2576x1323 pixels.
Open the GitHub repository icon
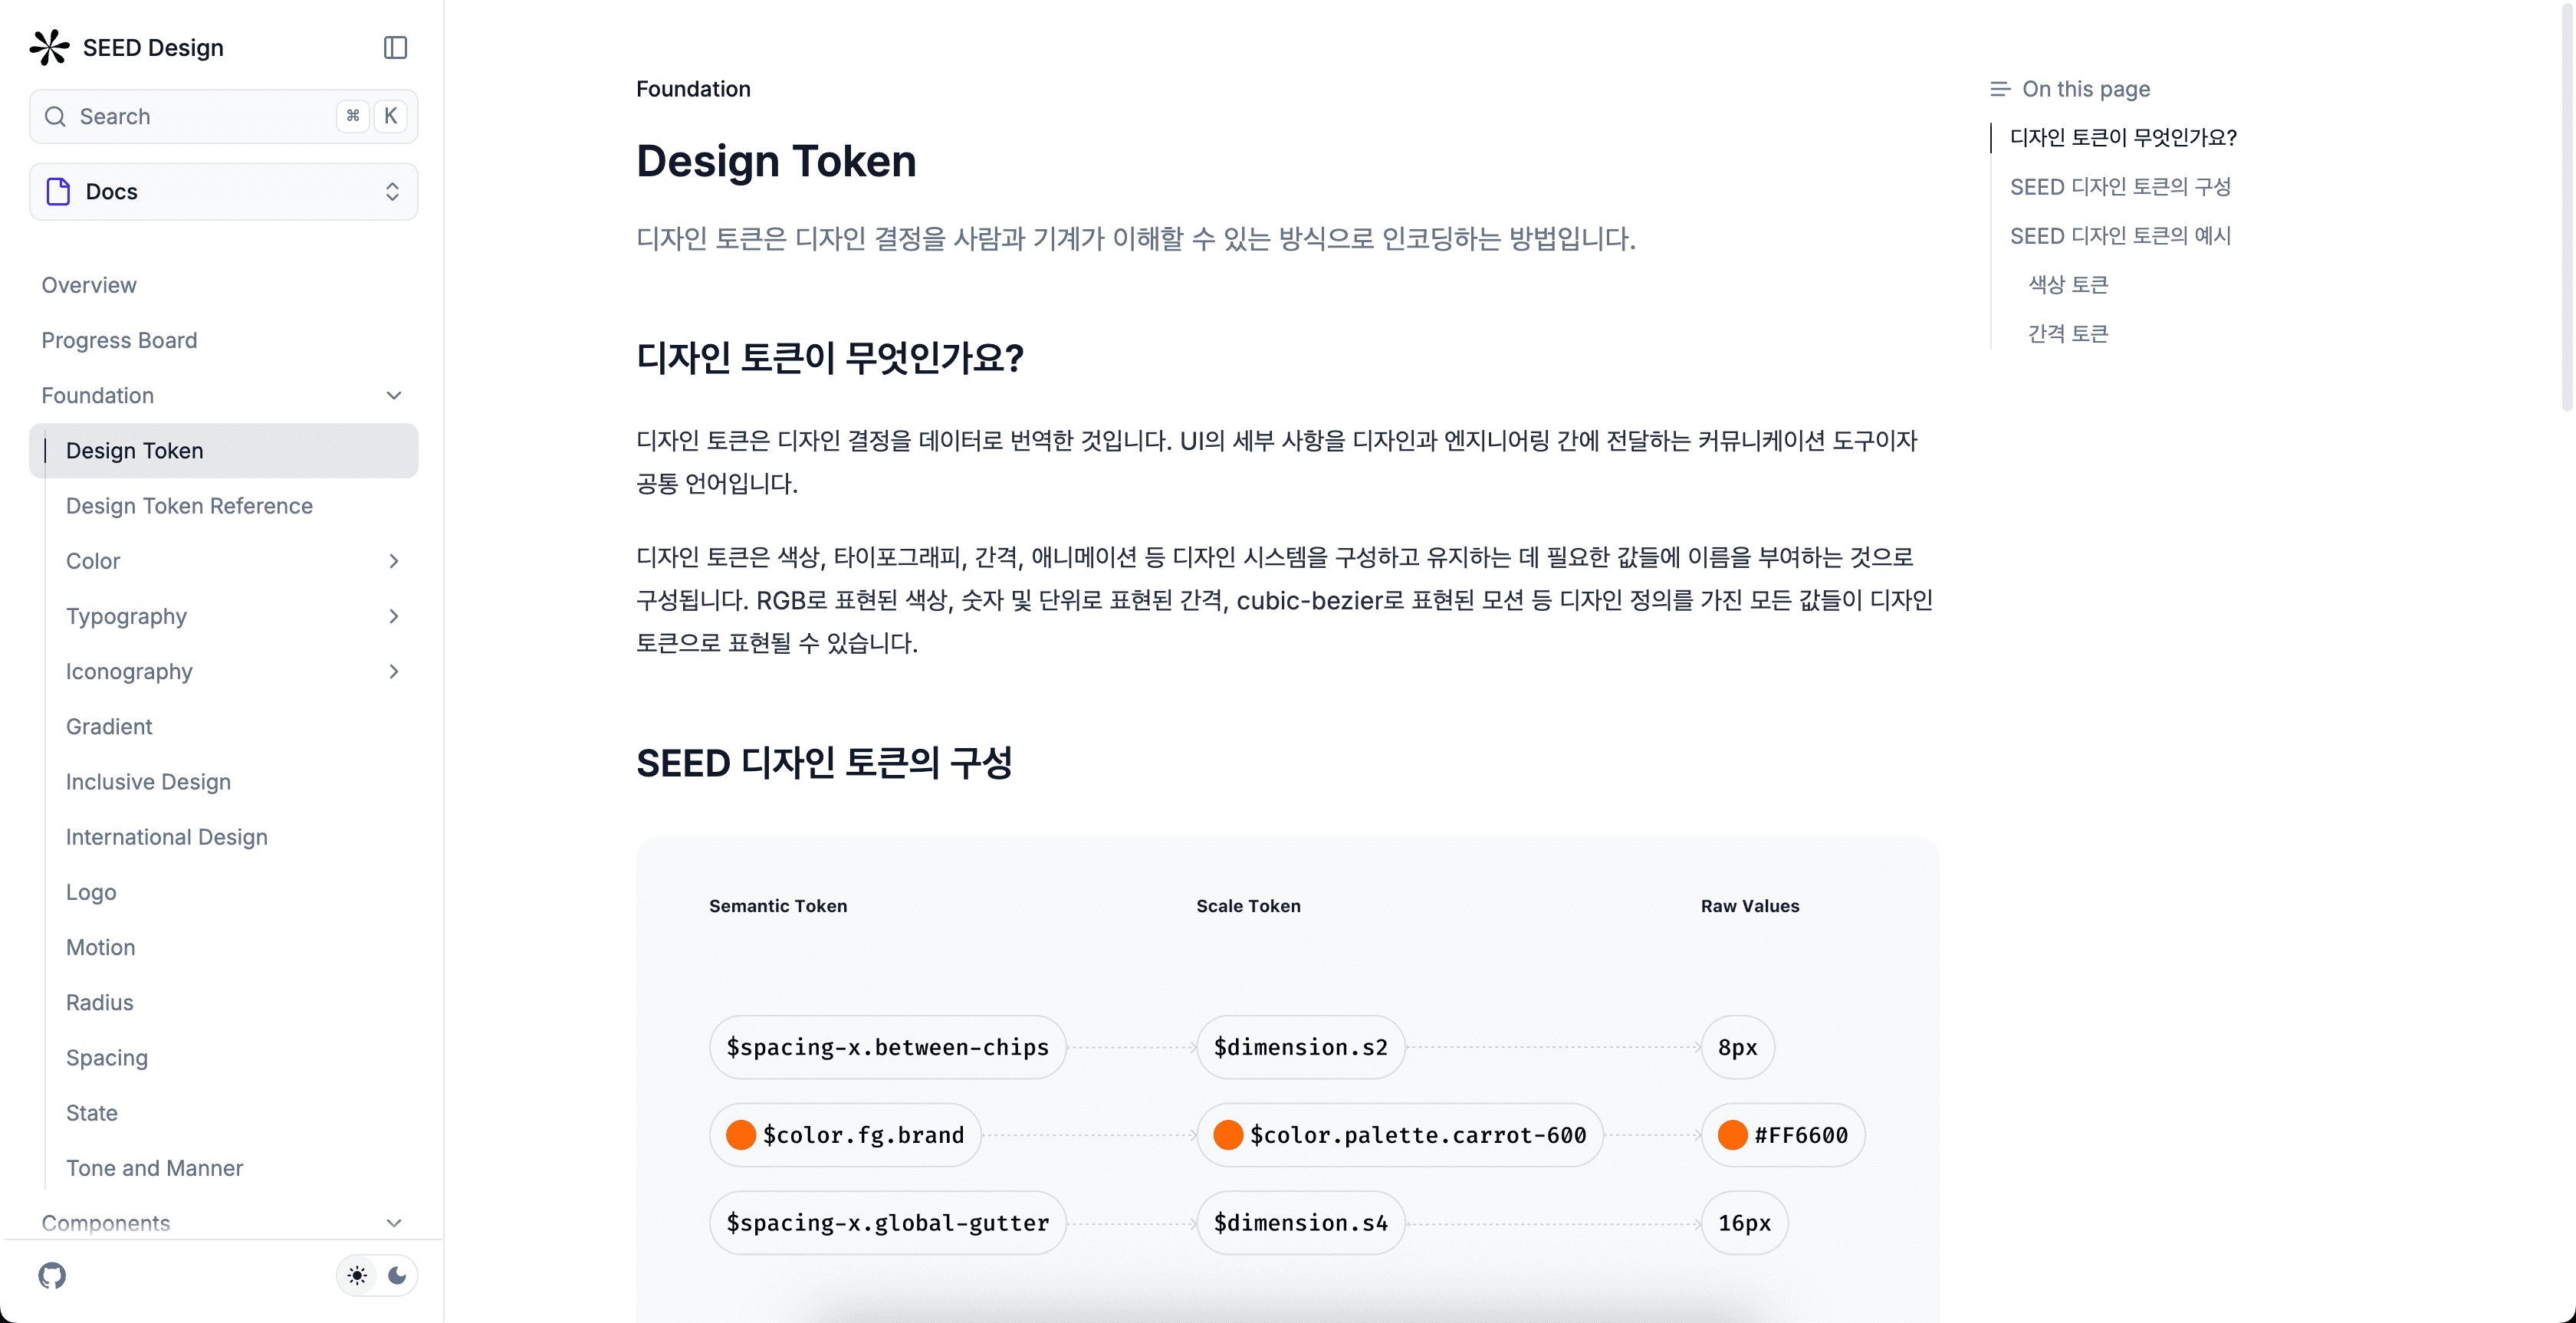point(51,1275)
